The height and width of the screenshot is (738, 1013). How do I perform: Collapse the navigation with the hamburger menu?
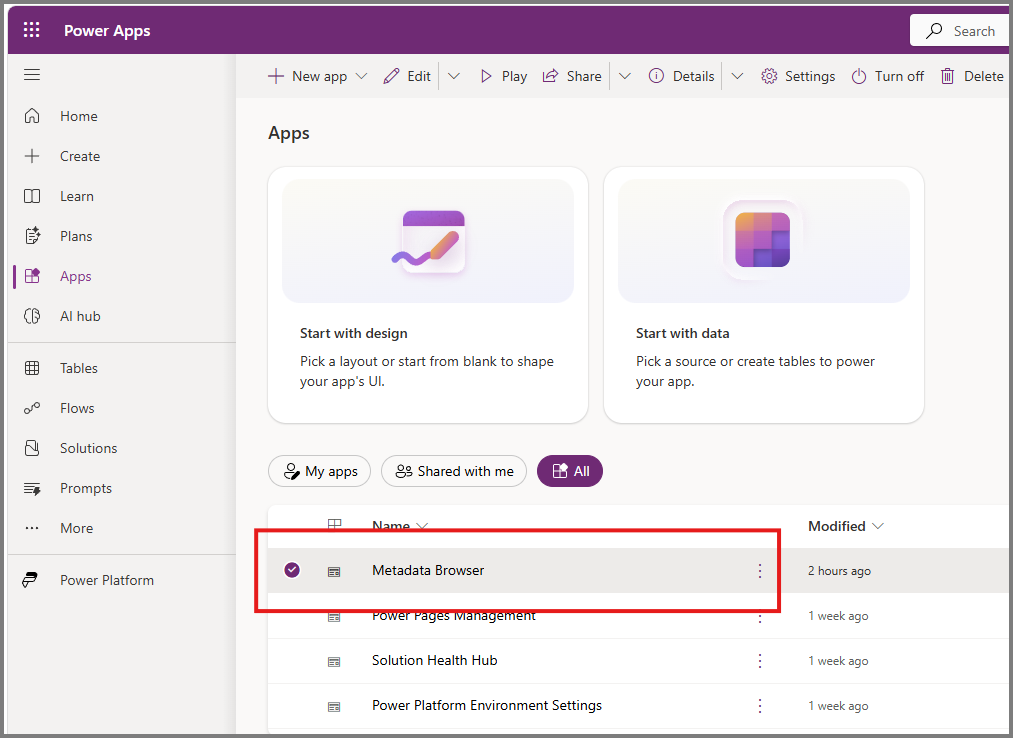pos(31,74)
